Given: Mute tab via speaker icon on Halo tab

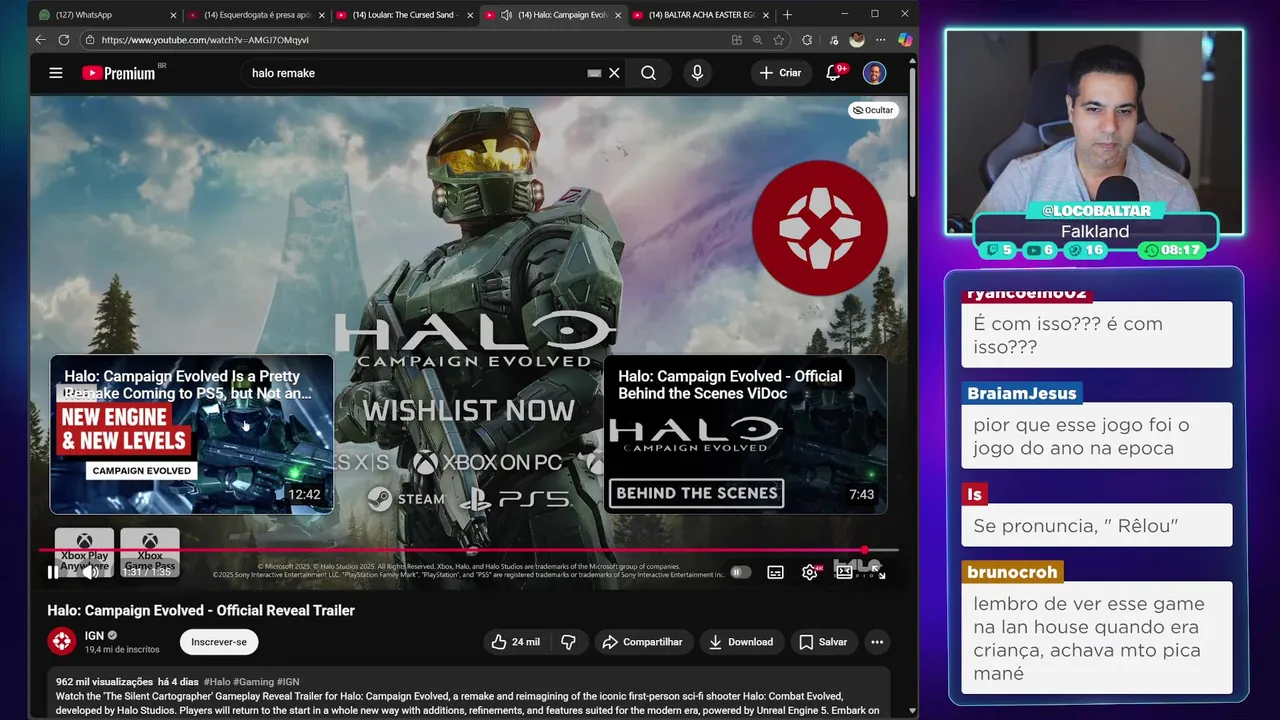Looking at the screenshot, I should click(x=506, y=15).
